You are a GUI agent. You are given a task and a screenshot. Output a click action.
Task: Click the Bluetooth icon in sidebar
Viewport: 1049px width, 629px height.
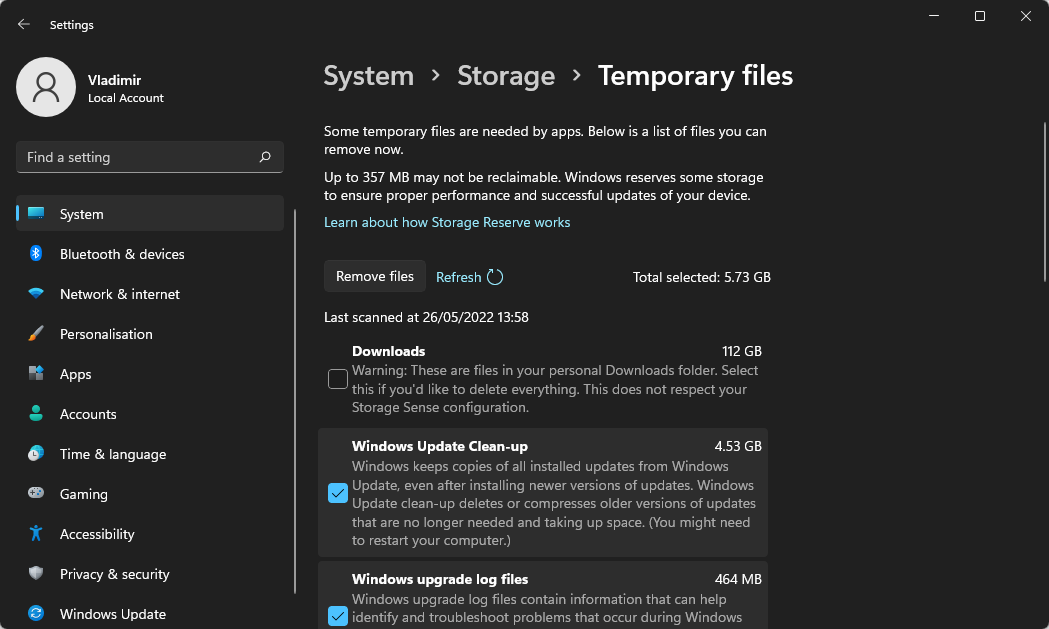[36, 254]
